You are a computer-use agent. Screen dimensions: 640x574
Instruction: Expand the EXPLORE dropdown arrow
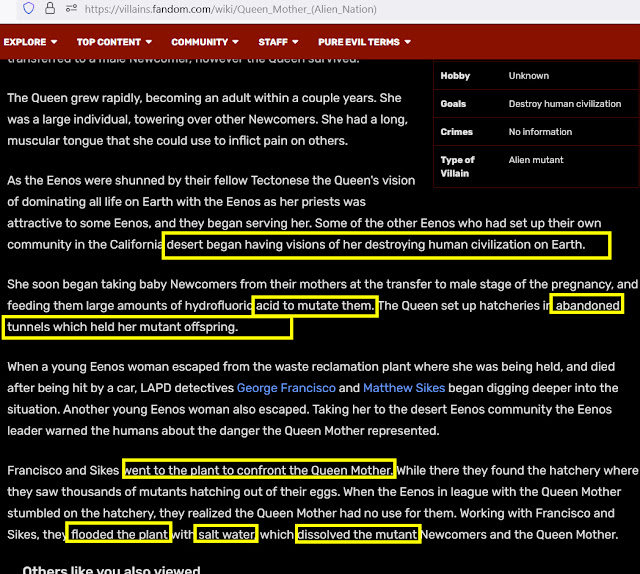(54, 42)
